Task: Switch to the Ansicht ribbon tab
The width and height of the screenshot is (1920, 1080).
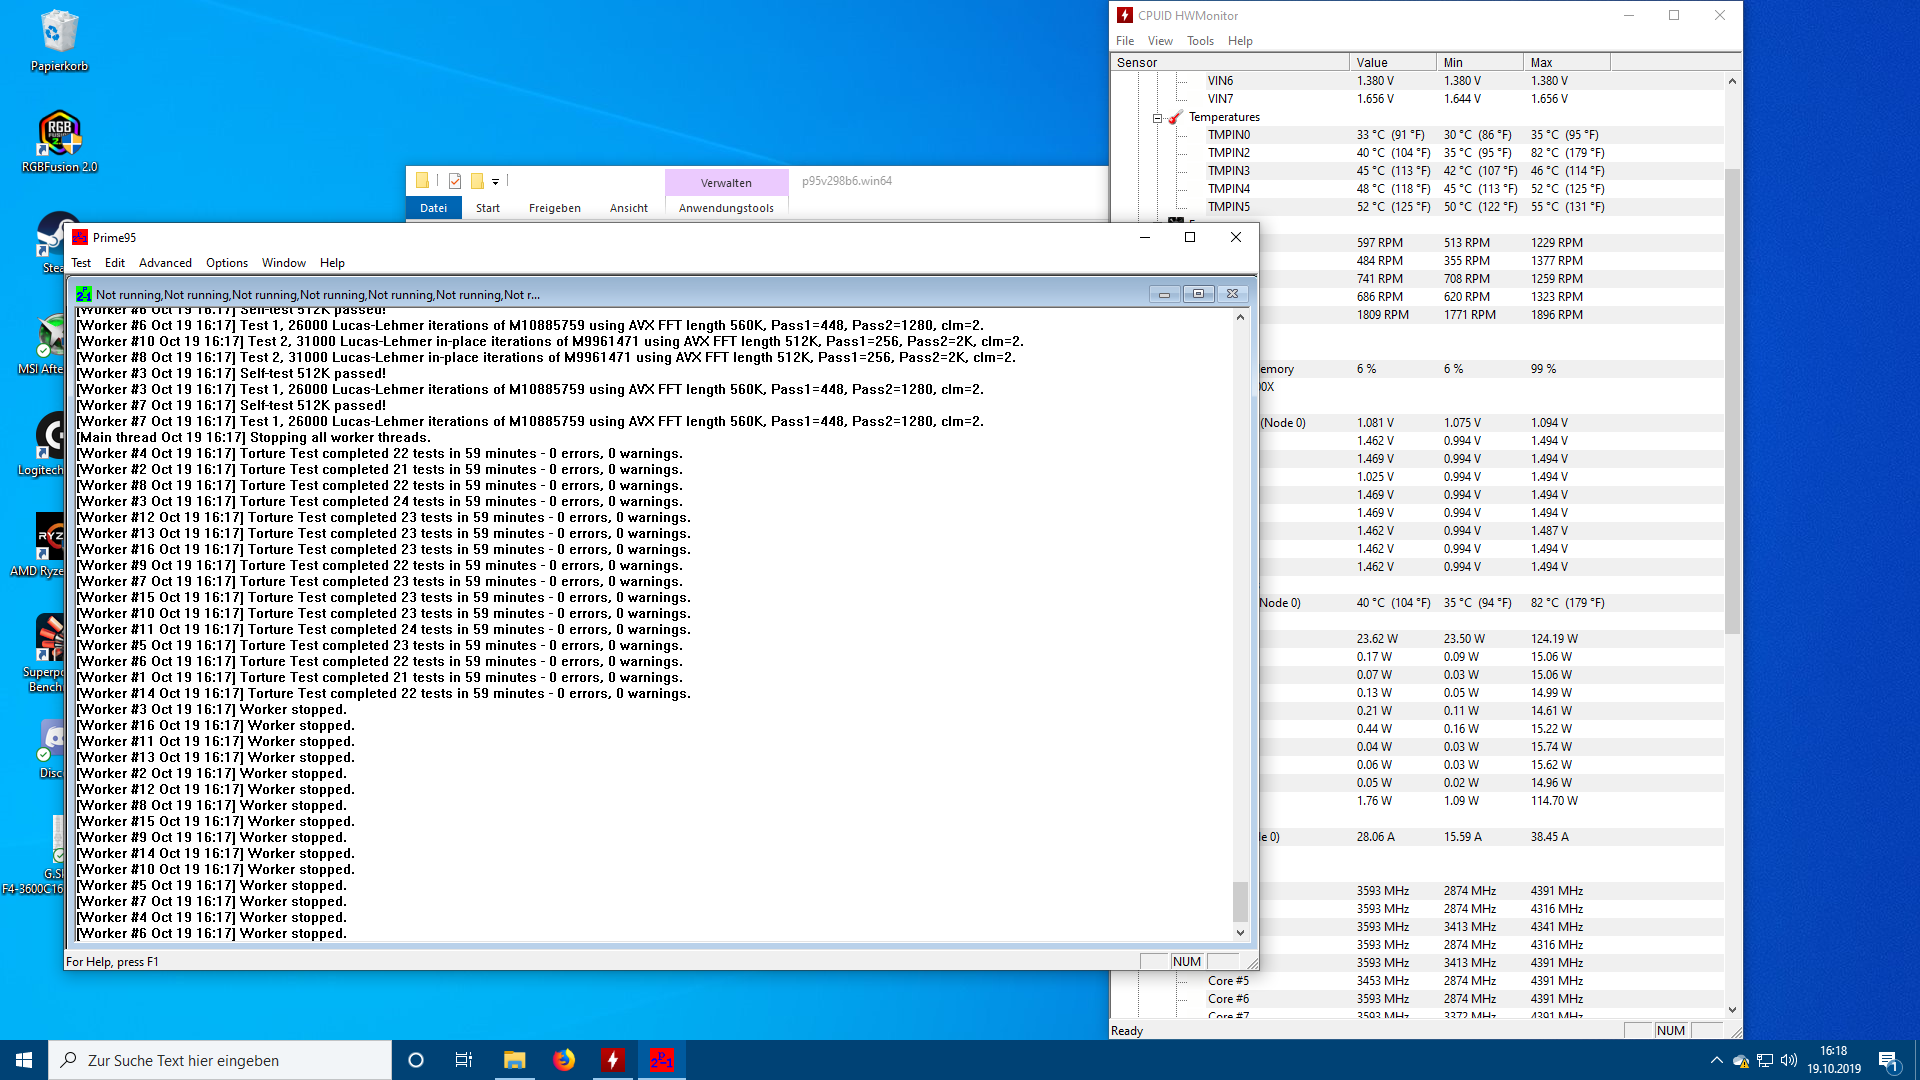Action: [x=628, y=208]
